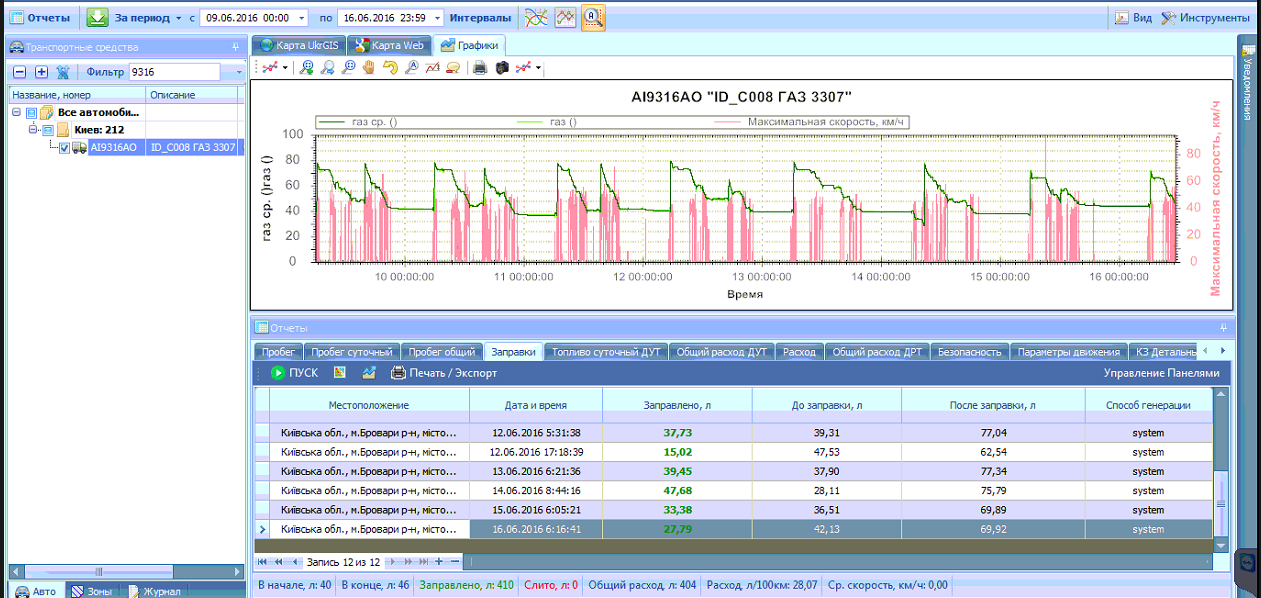Click the yellow undo arrow icon
Viewport: 1261px width, 598px height.
[x=390, y=68]
